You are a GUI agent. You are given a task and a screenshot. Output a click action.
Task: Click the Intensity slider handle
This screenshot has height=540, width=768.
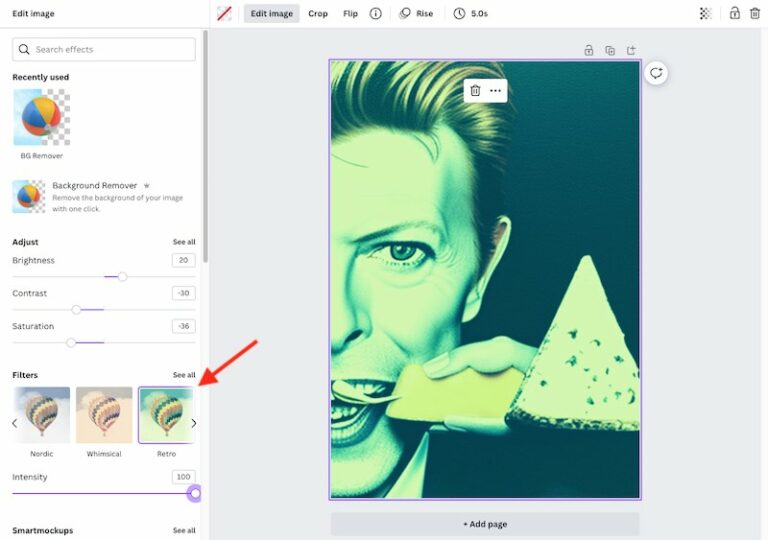[195, 493]
